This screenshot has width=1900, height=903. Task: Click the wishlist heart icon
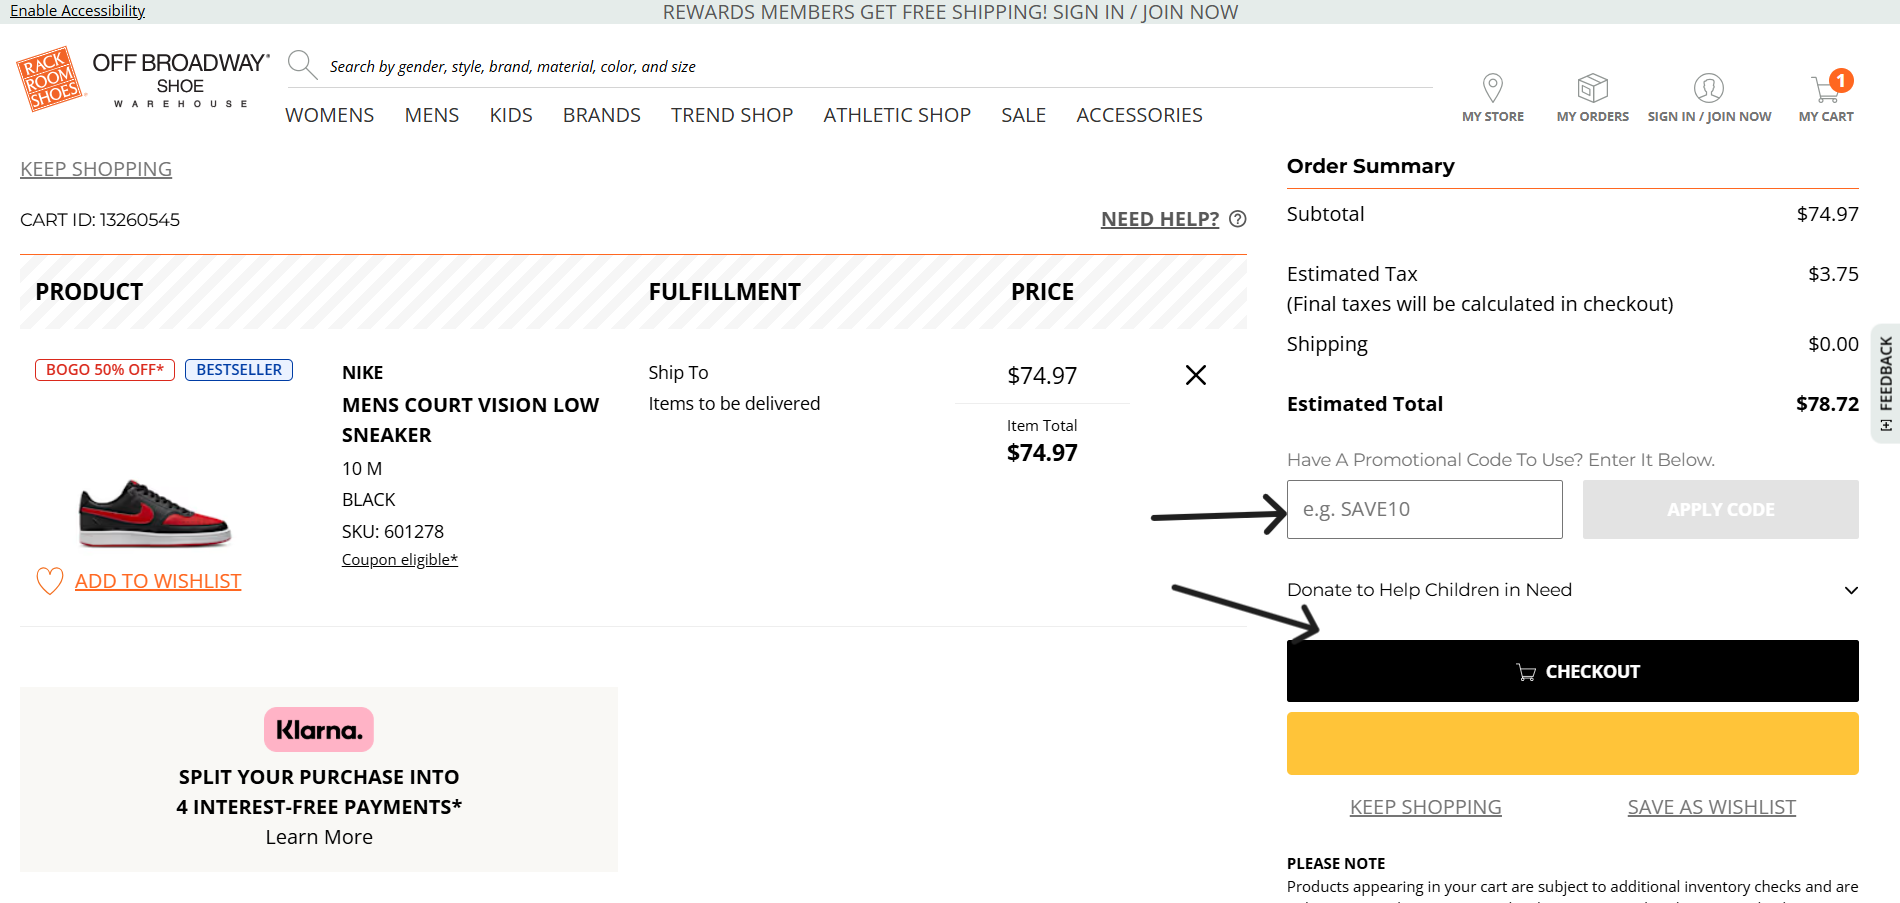point(49,581)
